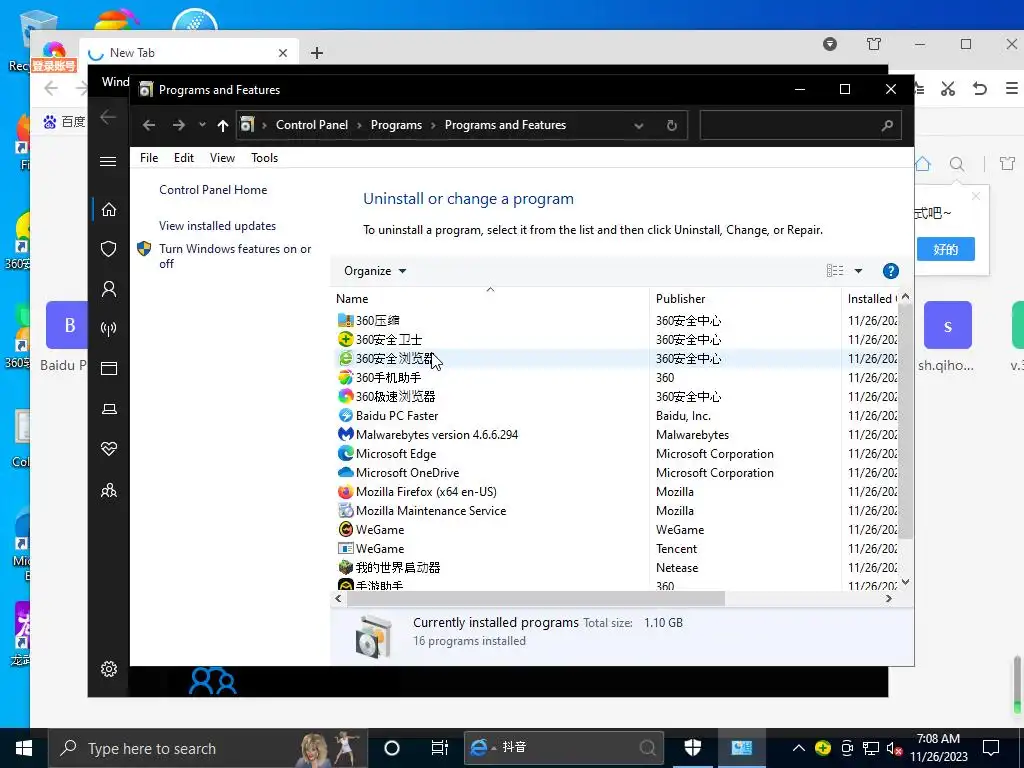
Task: Select Malwarebytes version 4.6.6.294
Action: tap(436, 435)
